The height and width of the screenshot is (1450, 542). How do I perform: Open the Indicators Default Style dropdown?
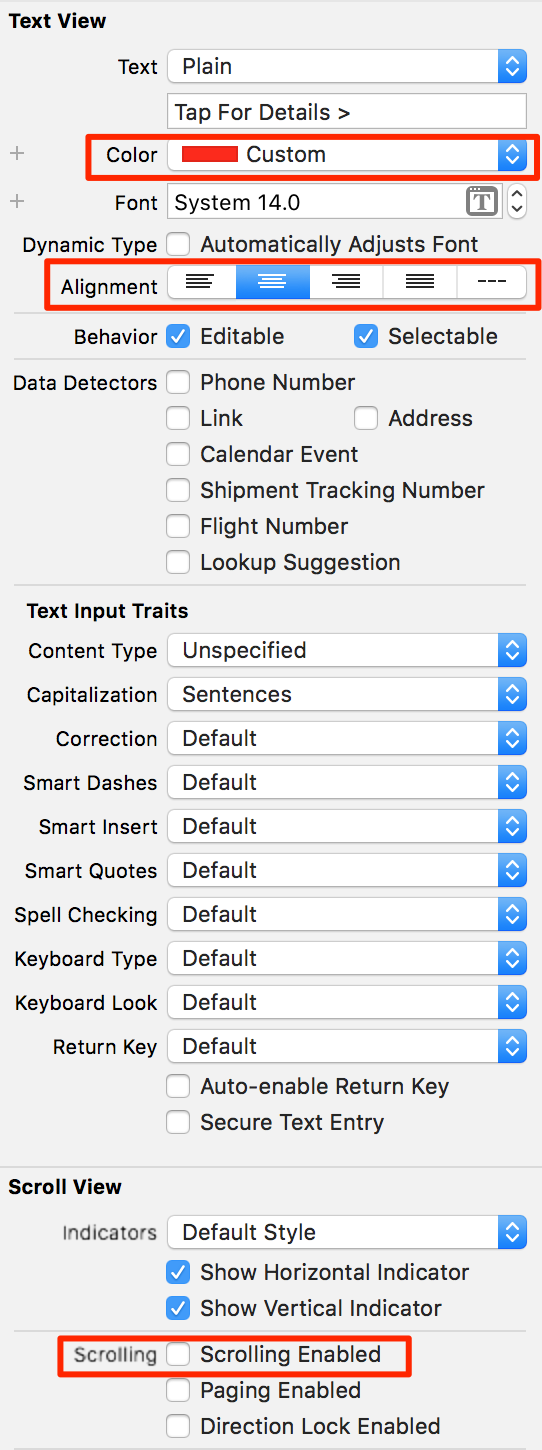(x=347, y=1232)
